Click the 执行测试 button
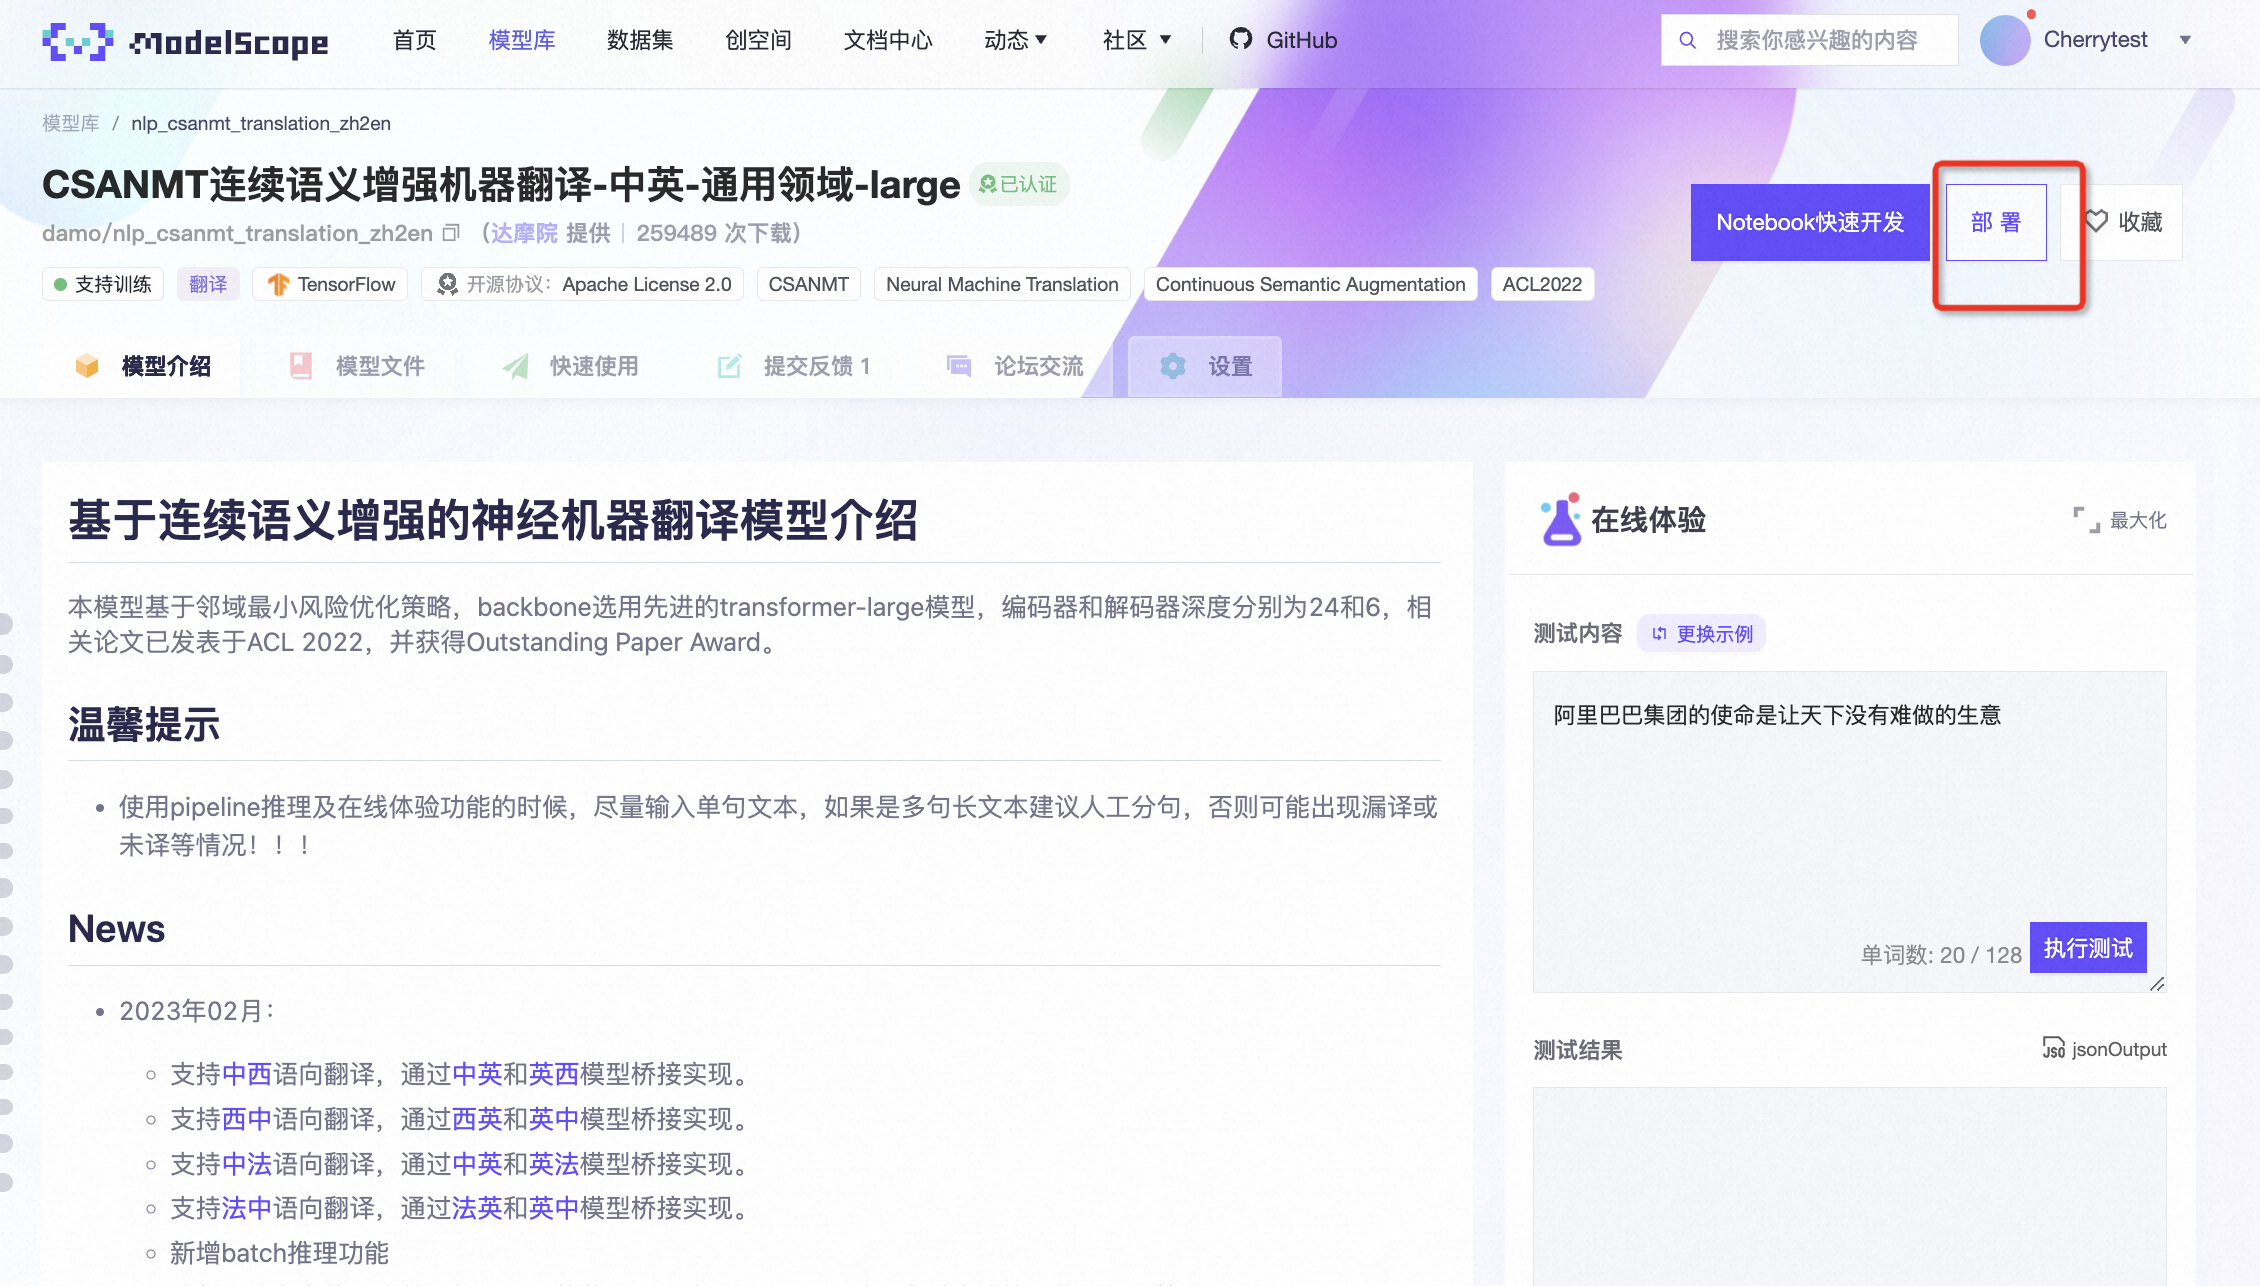Image resolution: width=2260 pixels, height=1286 pixels. click(2088, 948)
